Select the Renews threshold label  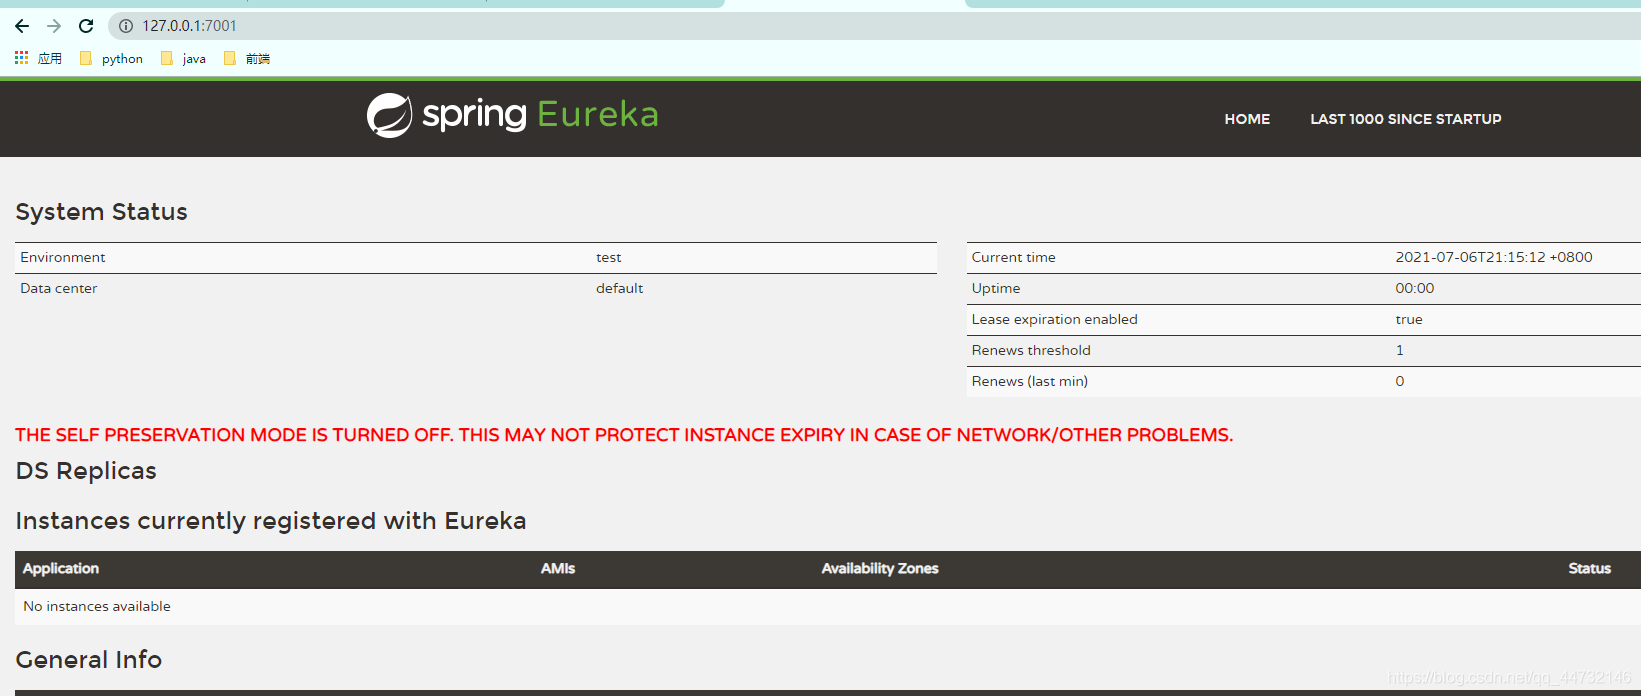click(1031, 350)
